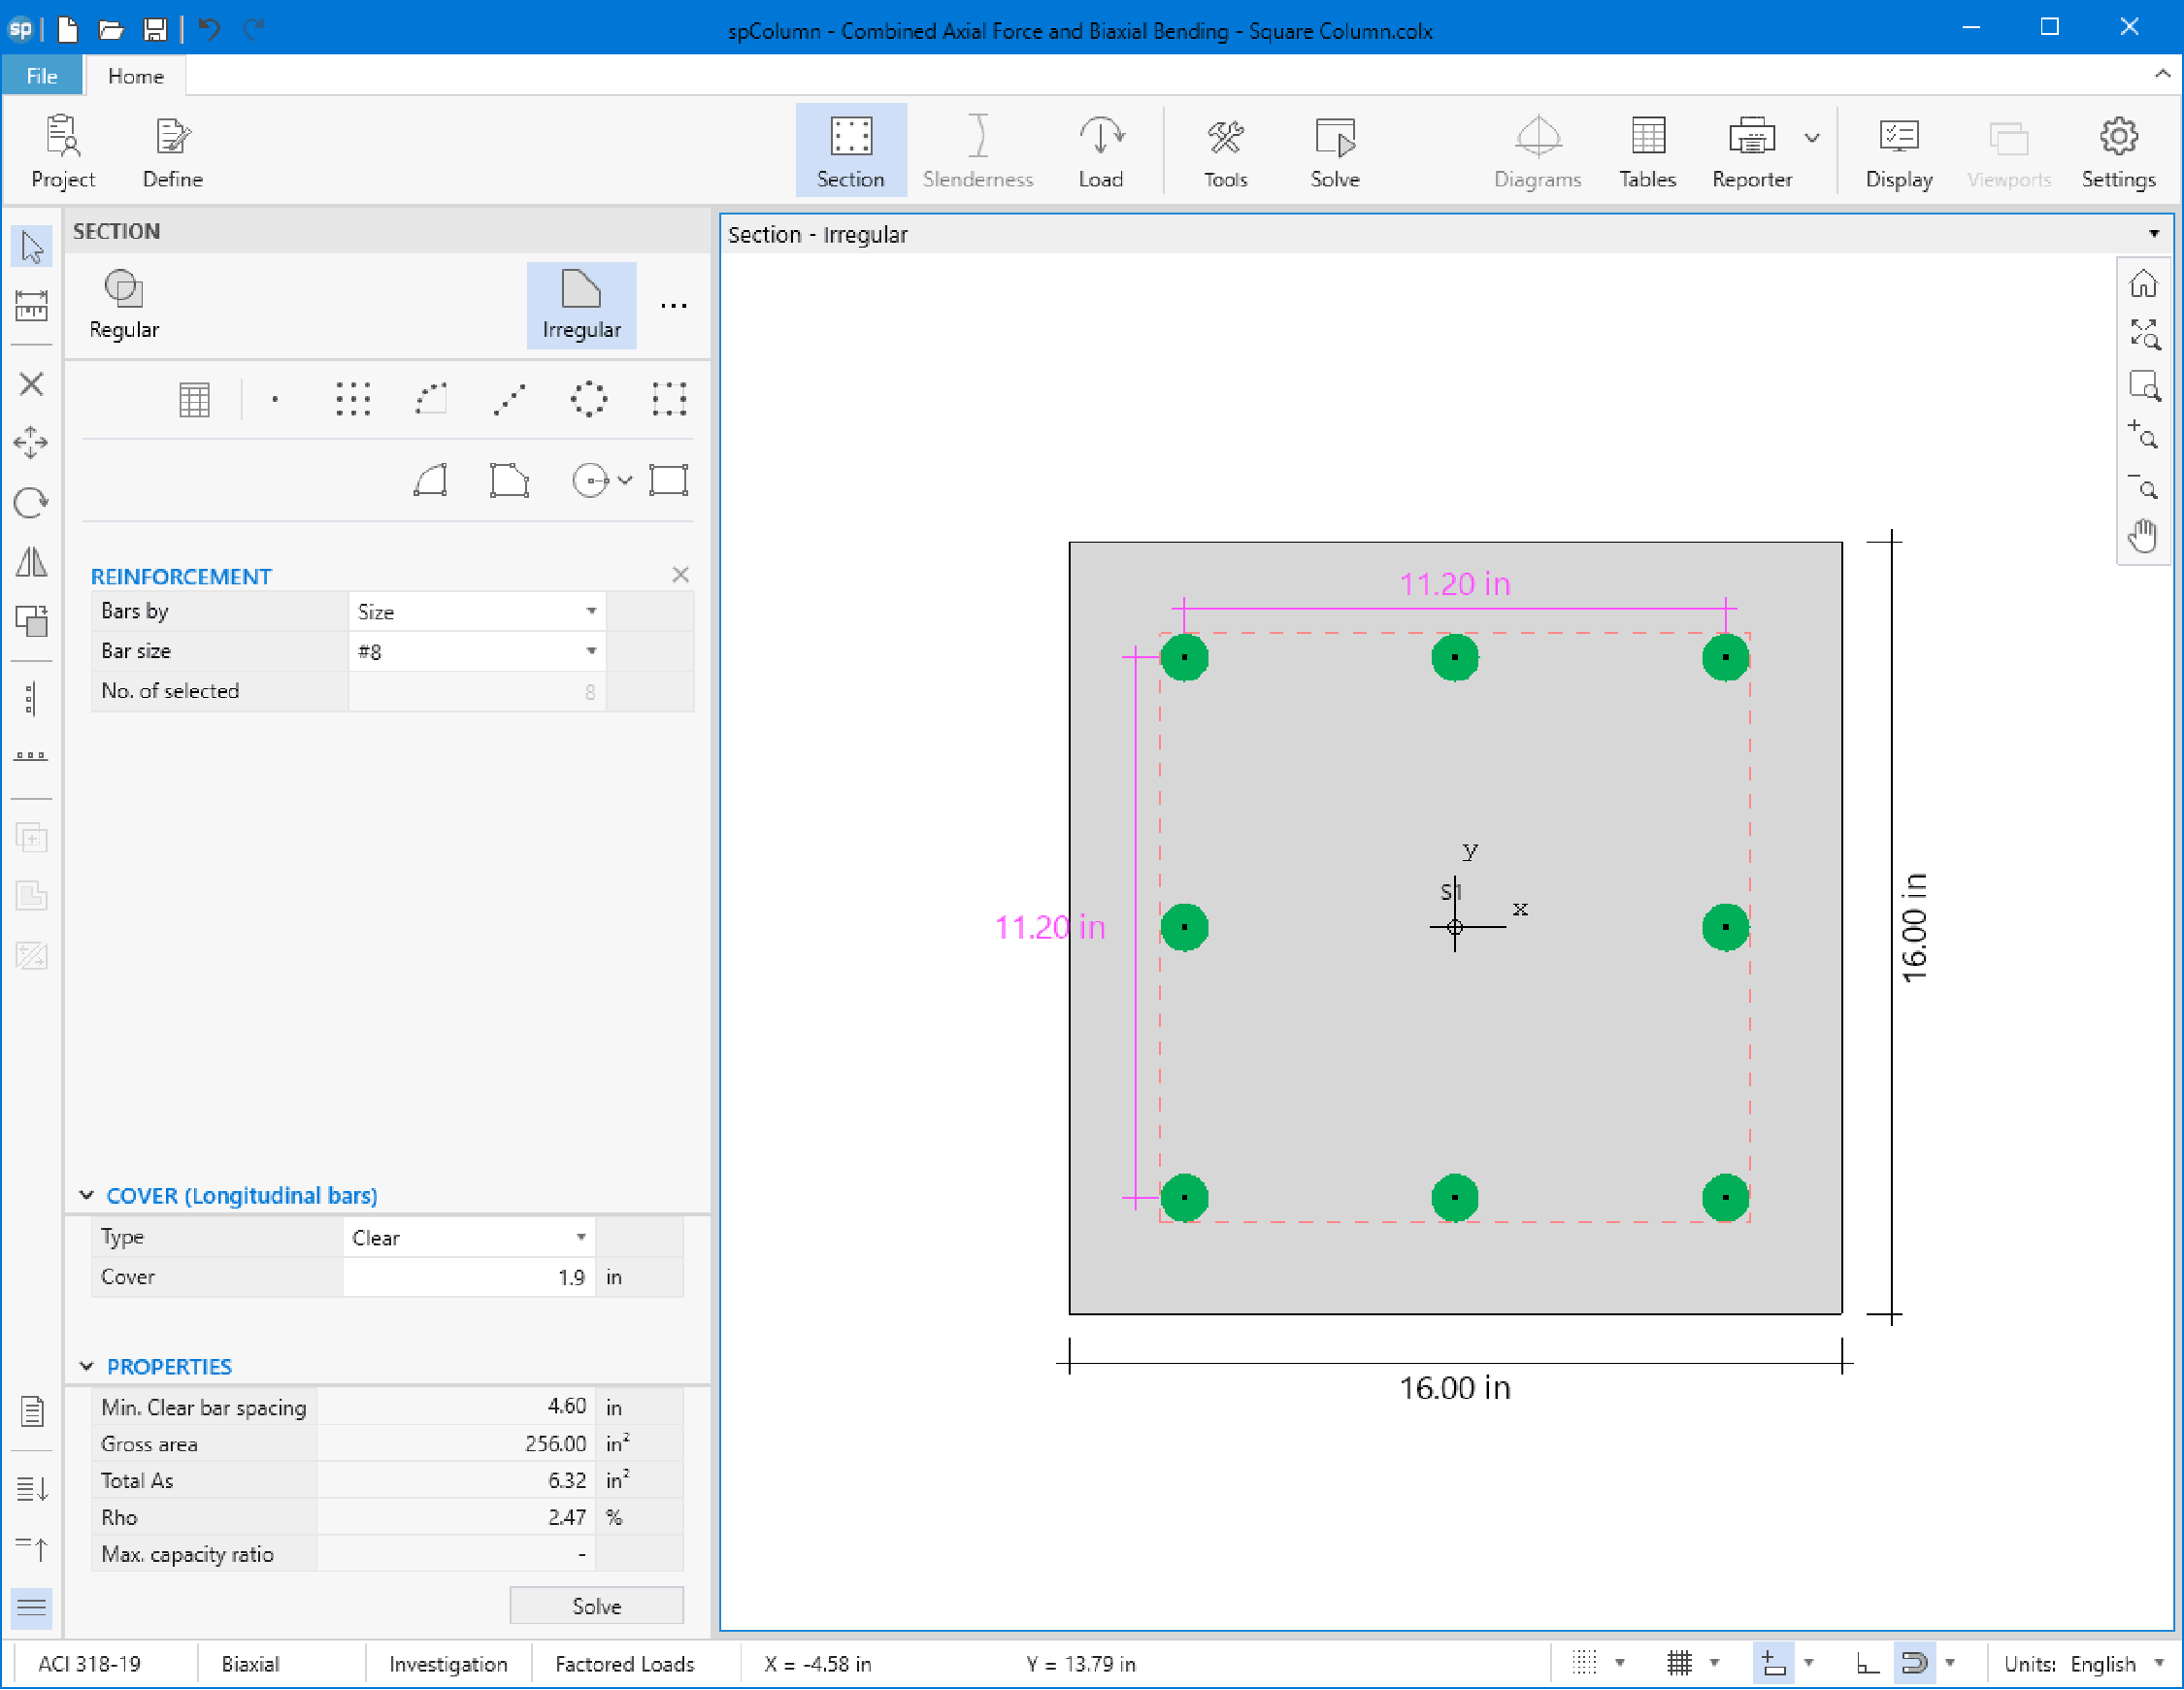Create a new file from the title bar
This screenshot has width=2184, height=1690.
pos(68,29)
